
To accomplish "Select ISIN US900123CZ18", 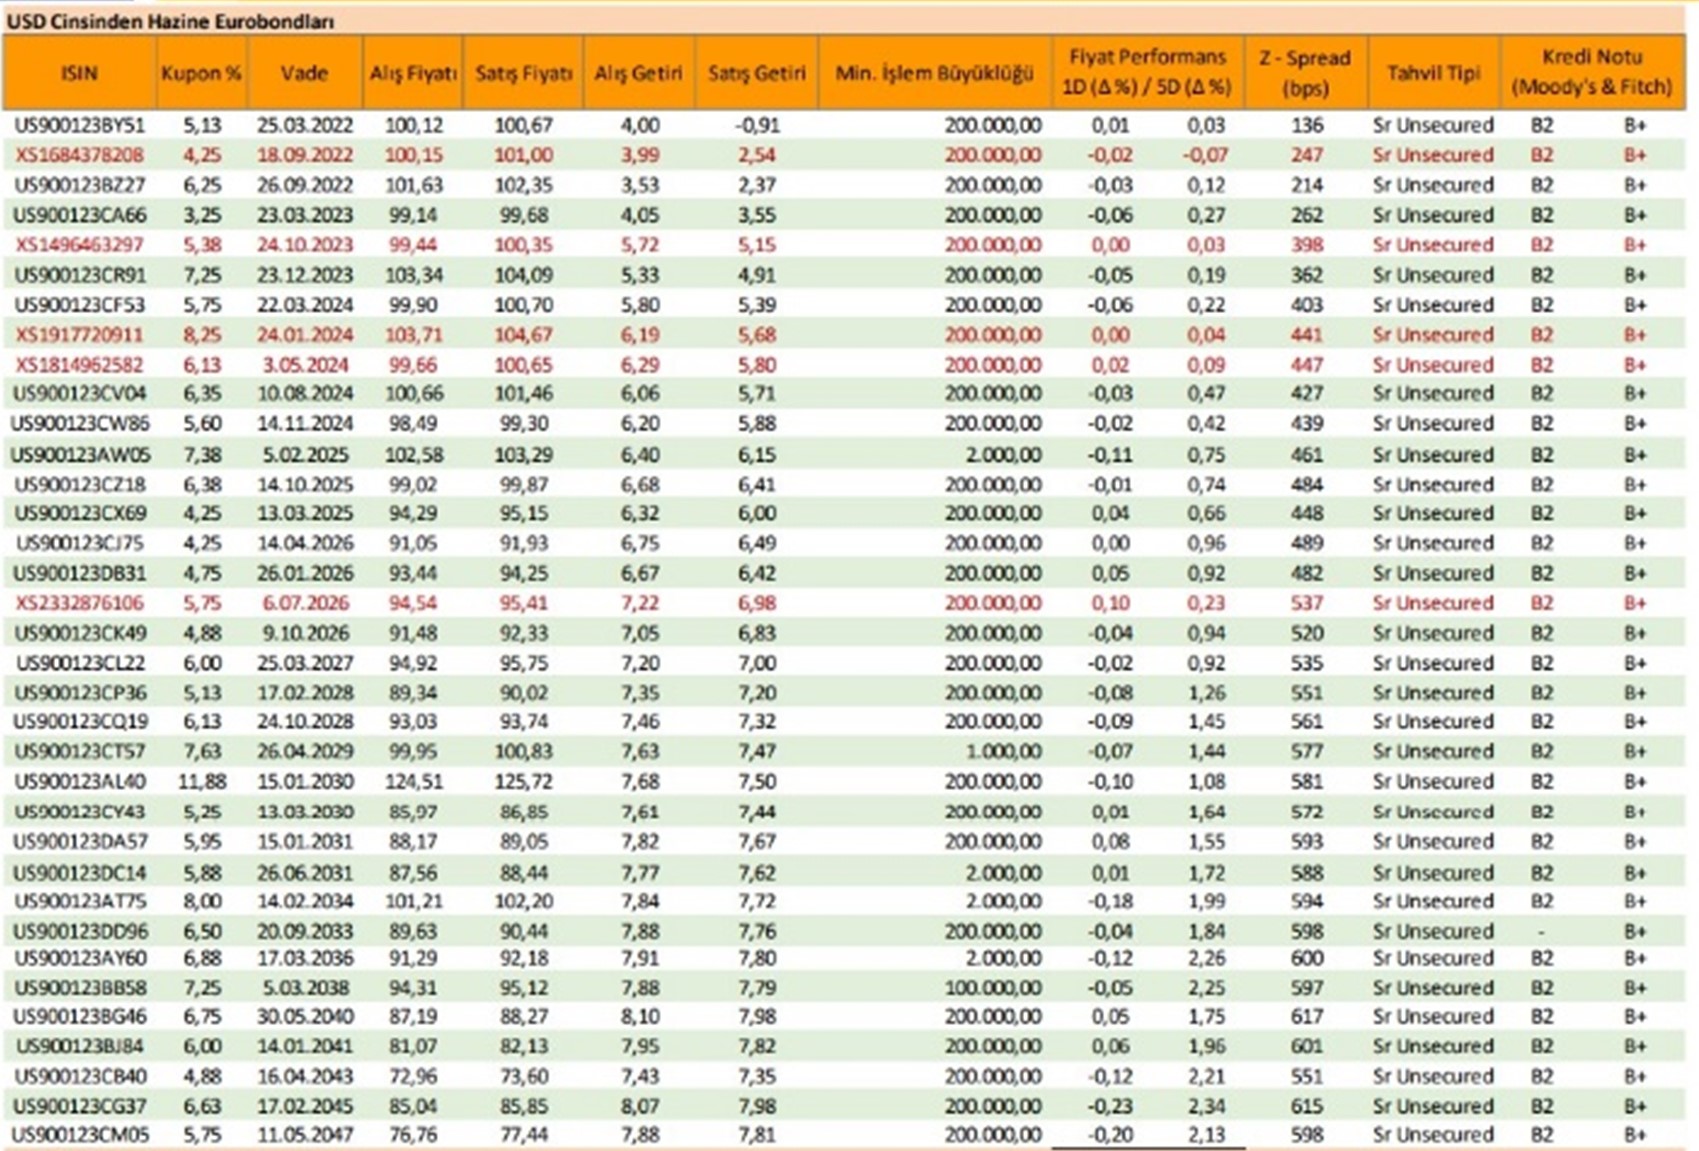I will pos(79,485).
